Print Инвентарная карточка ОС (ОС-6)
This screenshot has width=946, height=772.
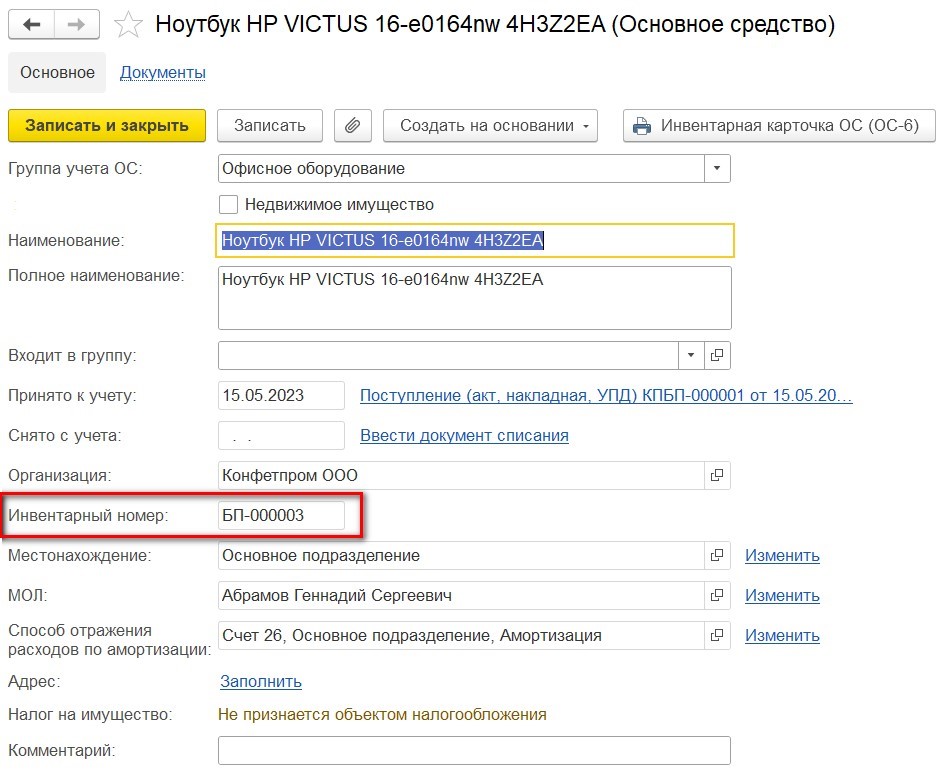point(779,125)
